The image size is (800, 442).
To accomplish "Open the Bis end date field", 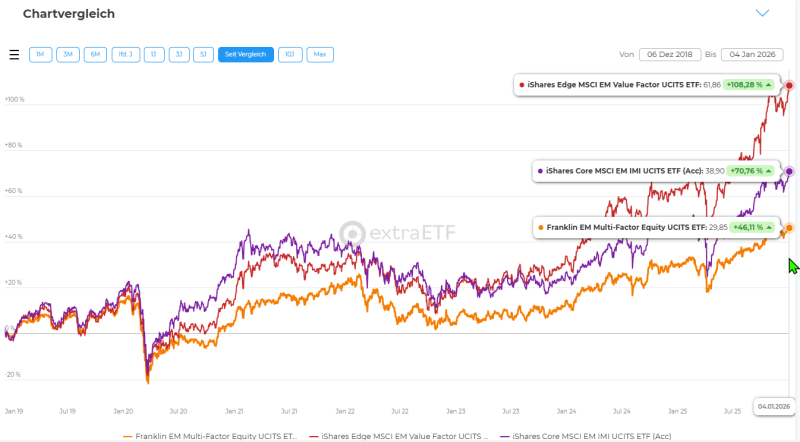I will point(755,54).
